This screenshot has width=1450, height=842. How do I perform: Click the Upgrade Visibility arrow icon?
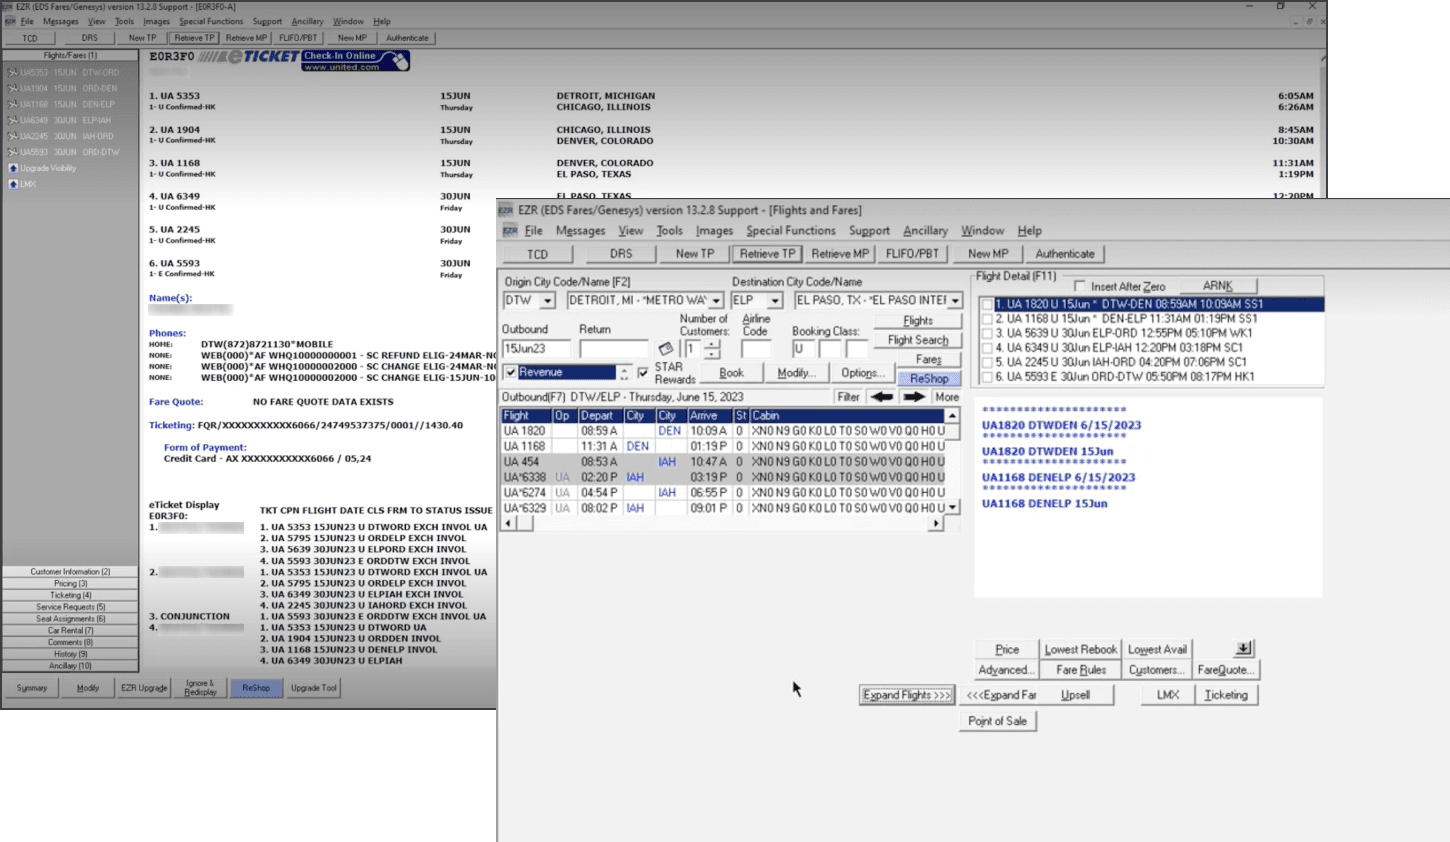pos(13,168)
